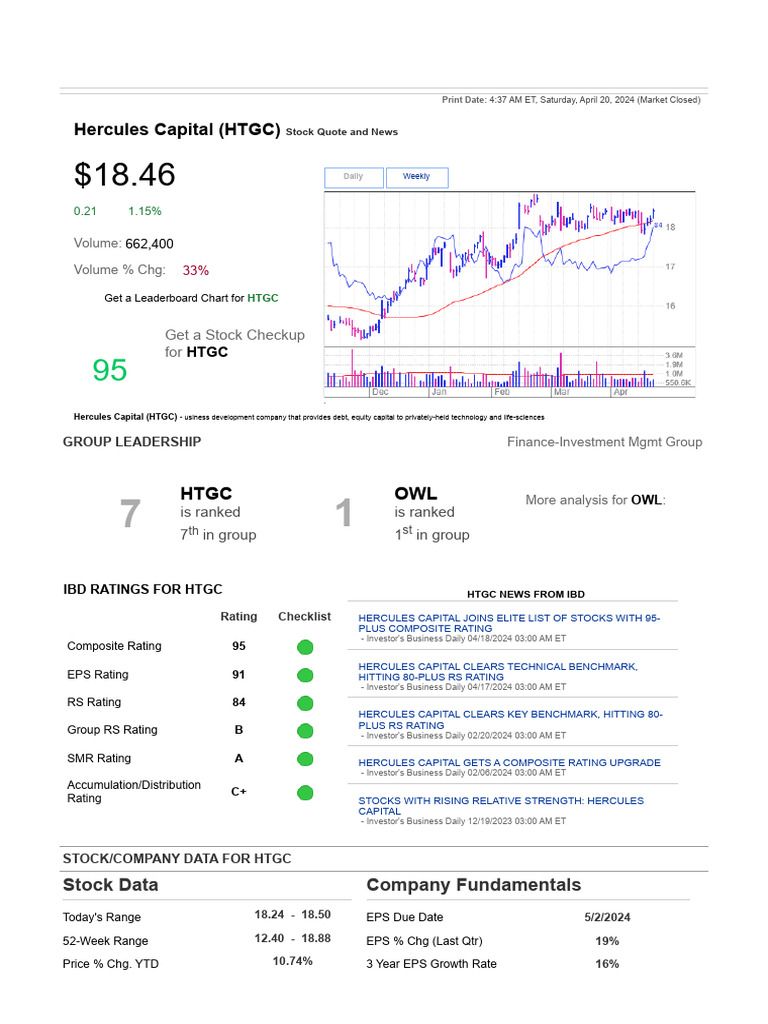Click the green RS Rating checklist dot
This screenshot has height=1024, width=768.
click(x=305, y=703)
